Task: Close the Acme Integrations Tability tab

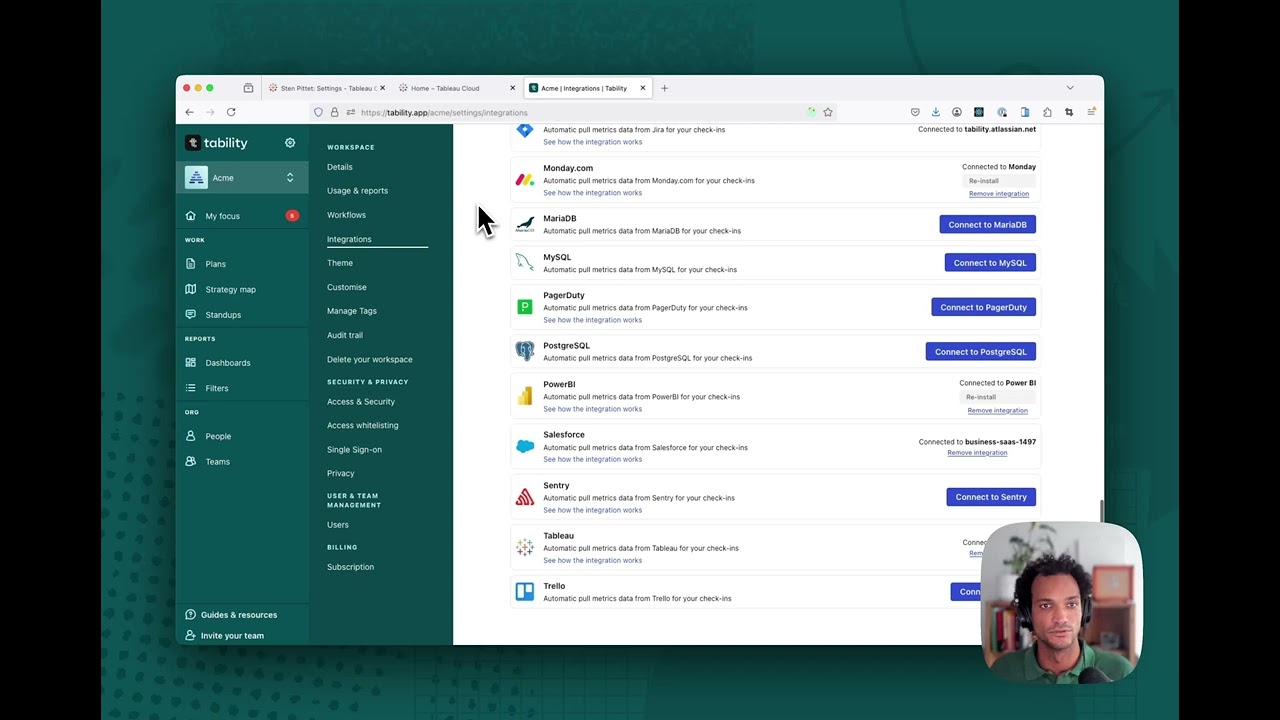Action: pyautogui.click(x=643, y=88)
